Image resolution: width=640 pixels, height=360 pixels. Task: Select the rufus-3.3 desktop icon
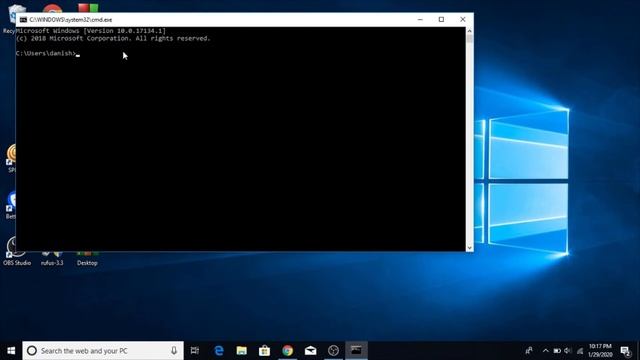point(52,258)
